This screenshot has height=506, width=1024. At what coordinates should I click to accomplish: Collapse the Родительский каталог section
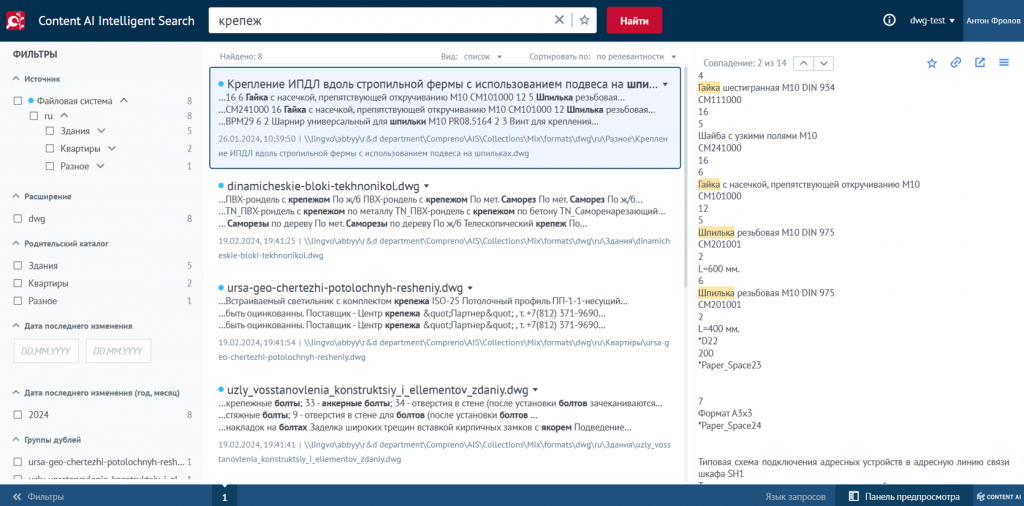16,244
